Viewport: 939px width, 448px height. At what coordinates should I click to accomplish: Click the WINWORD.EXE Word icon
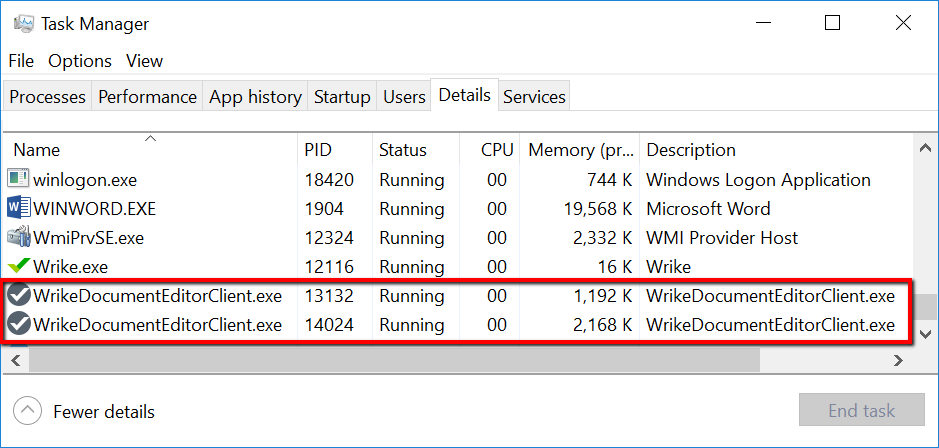(x=18, y=209)
